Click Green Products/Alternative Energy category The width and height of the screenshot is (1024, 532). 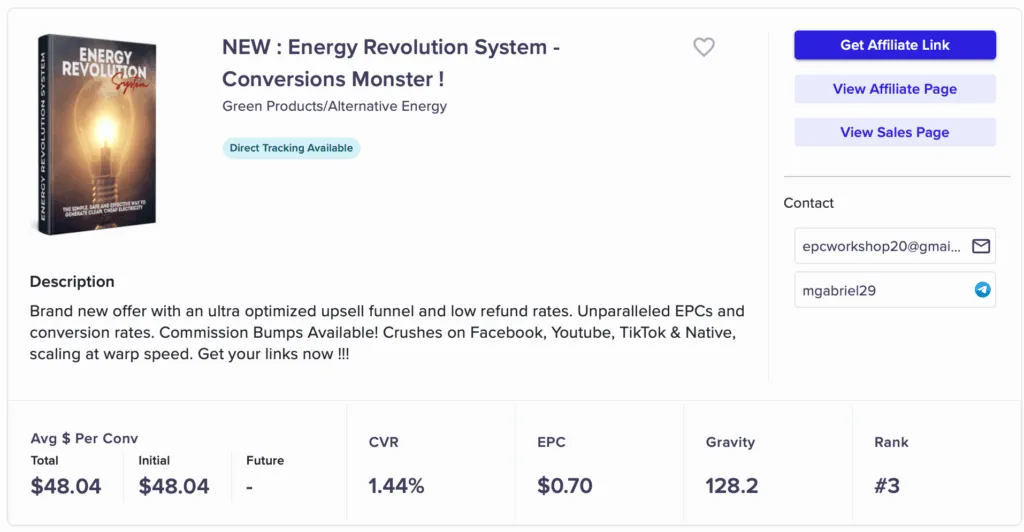(334, 106)
